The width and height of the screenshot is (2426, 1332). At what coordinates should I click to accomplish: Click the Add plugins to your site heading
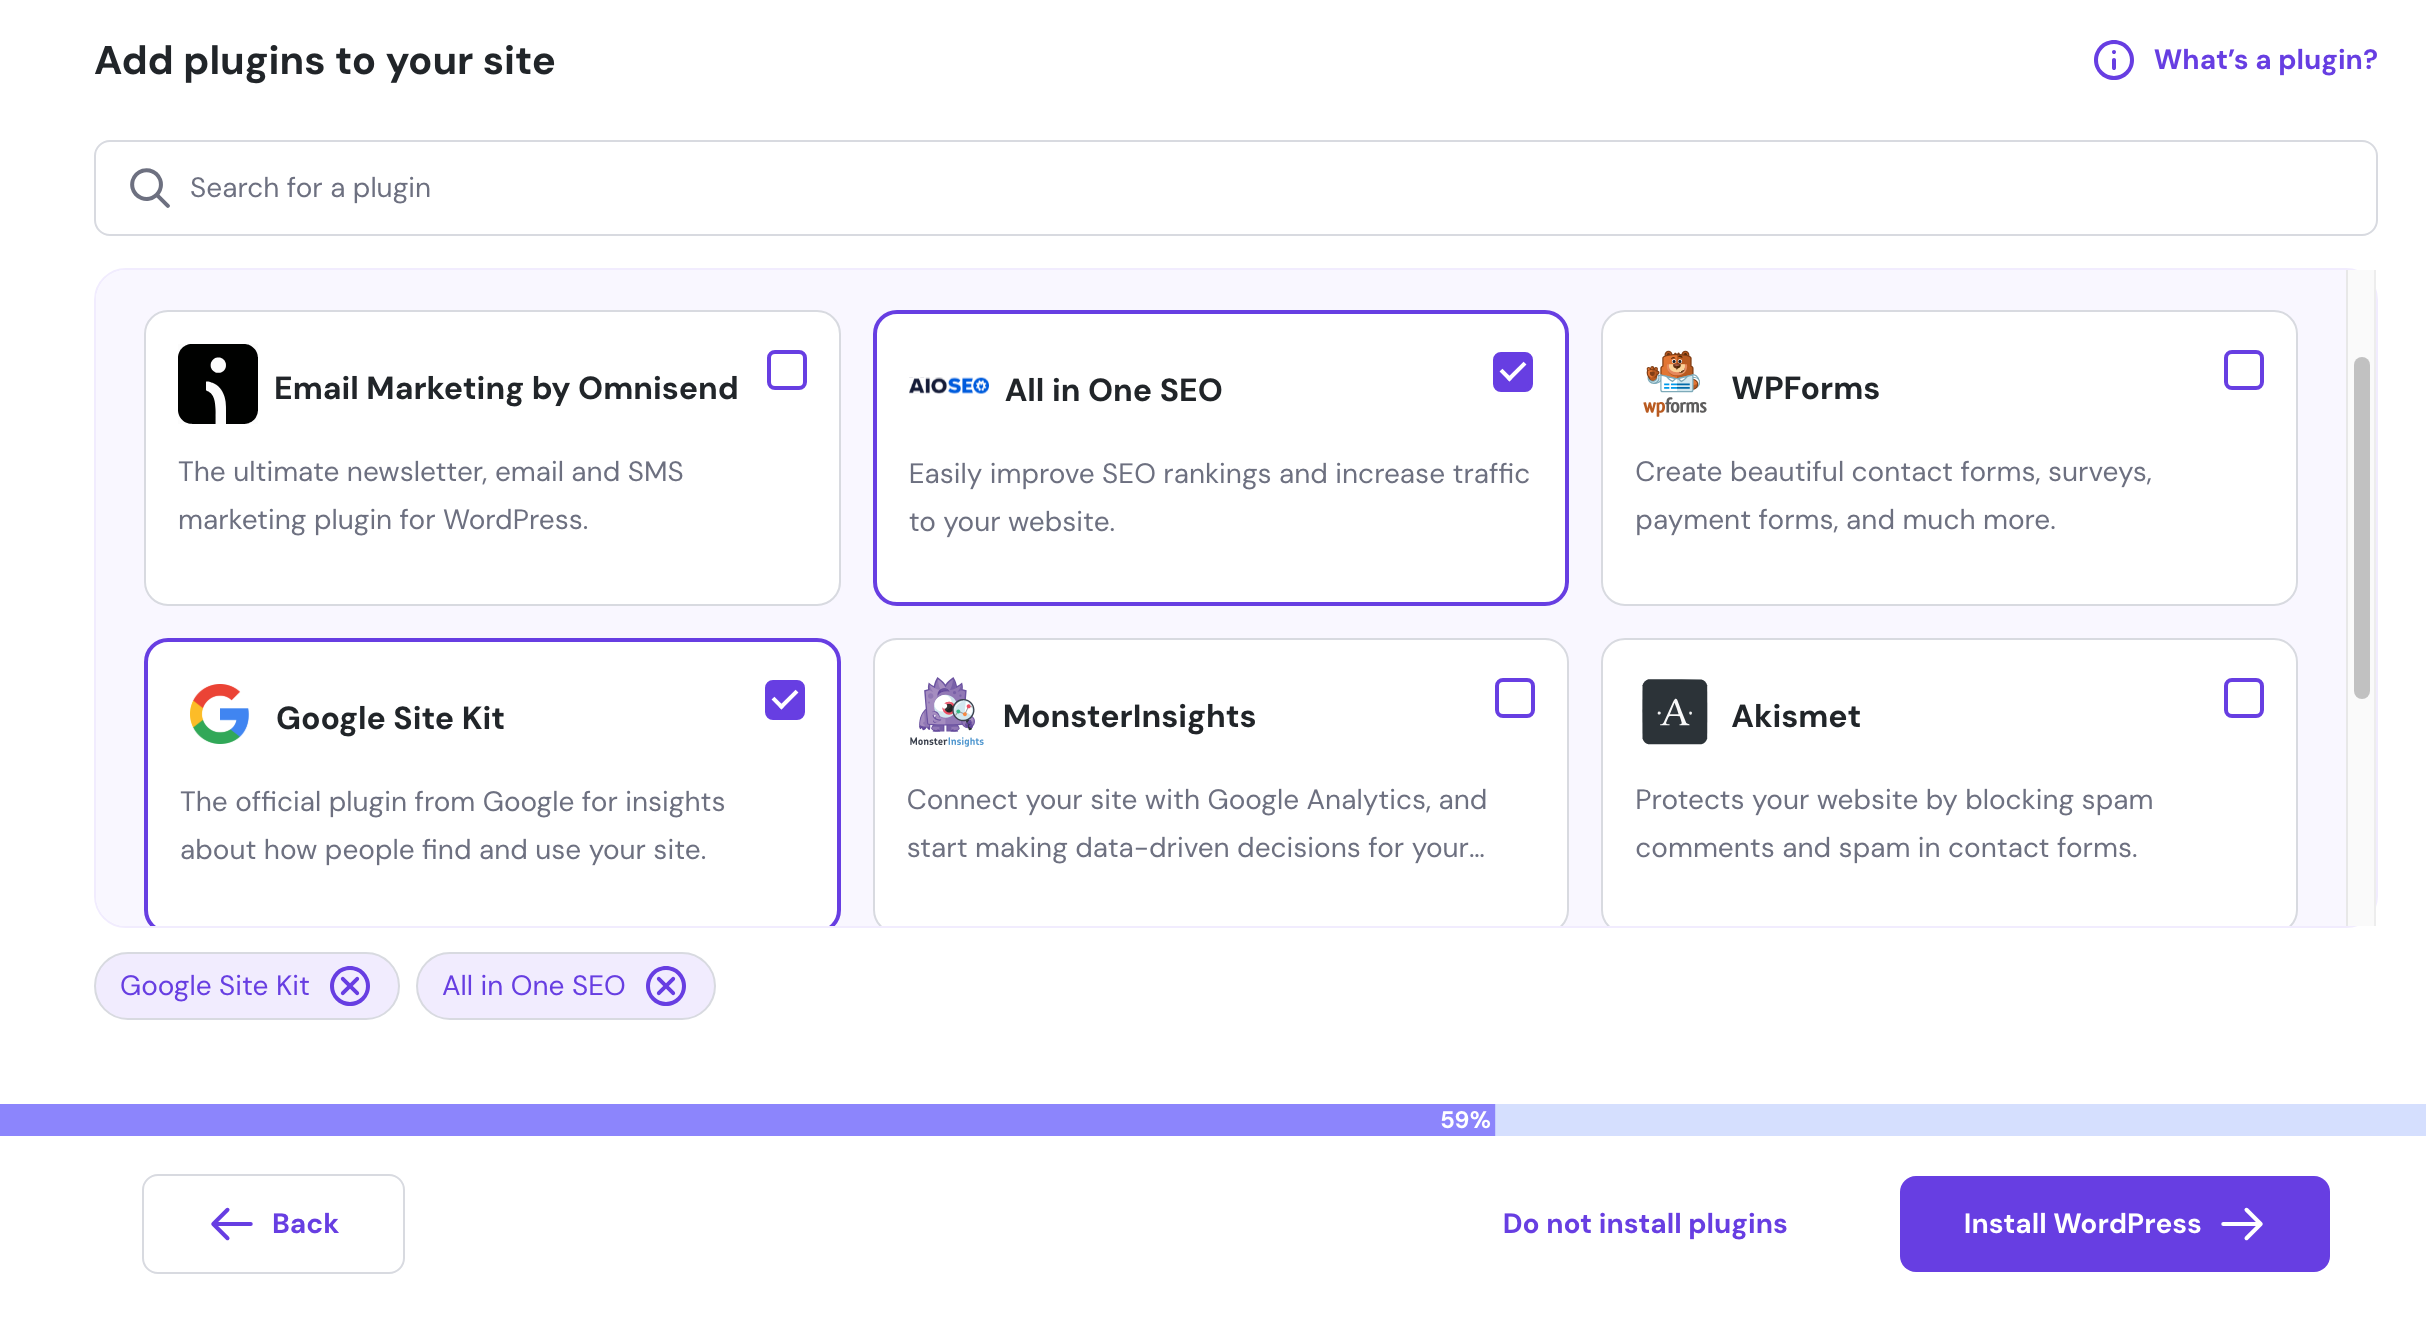(325, 61)
